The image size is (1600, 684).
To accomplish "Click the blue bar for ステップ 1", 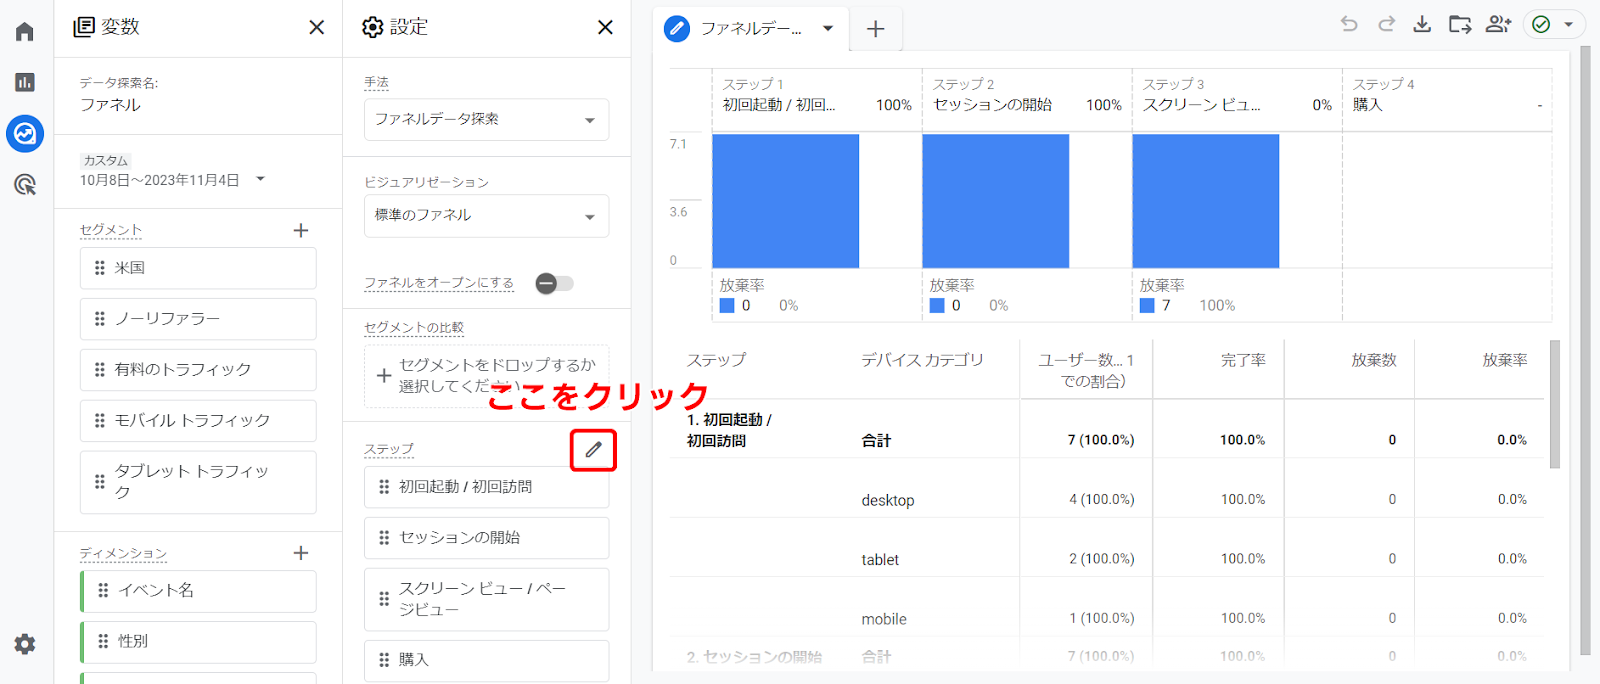I will click(785, 201).
